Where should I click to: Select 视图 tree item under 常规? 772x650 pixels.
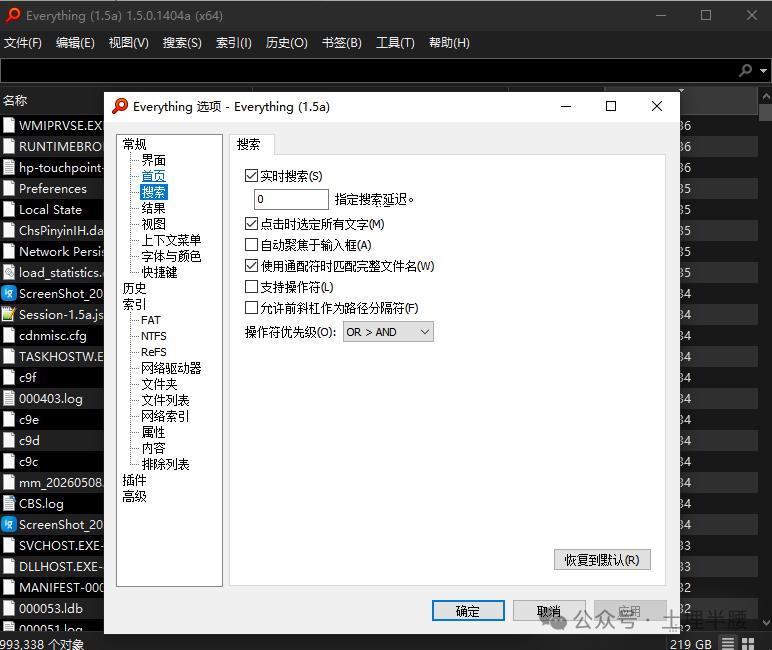[154, 224]
